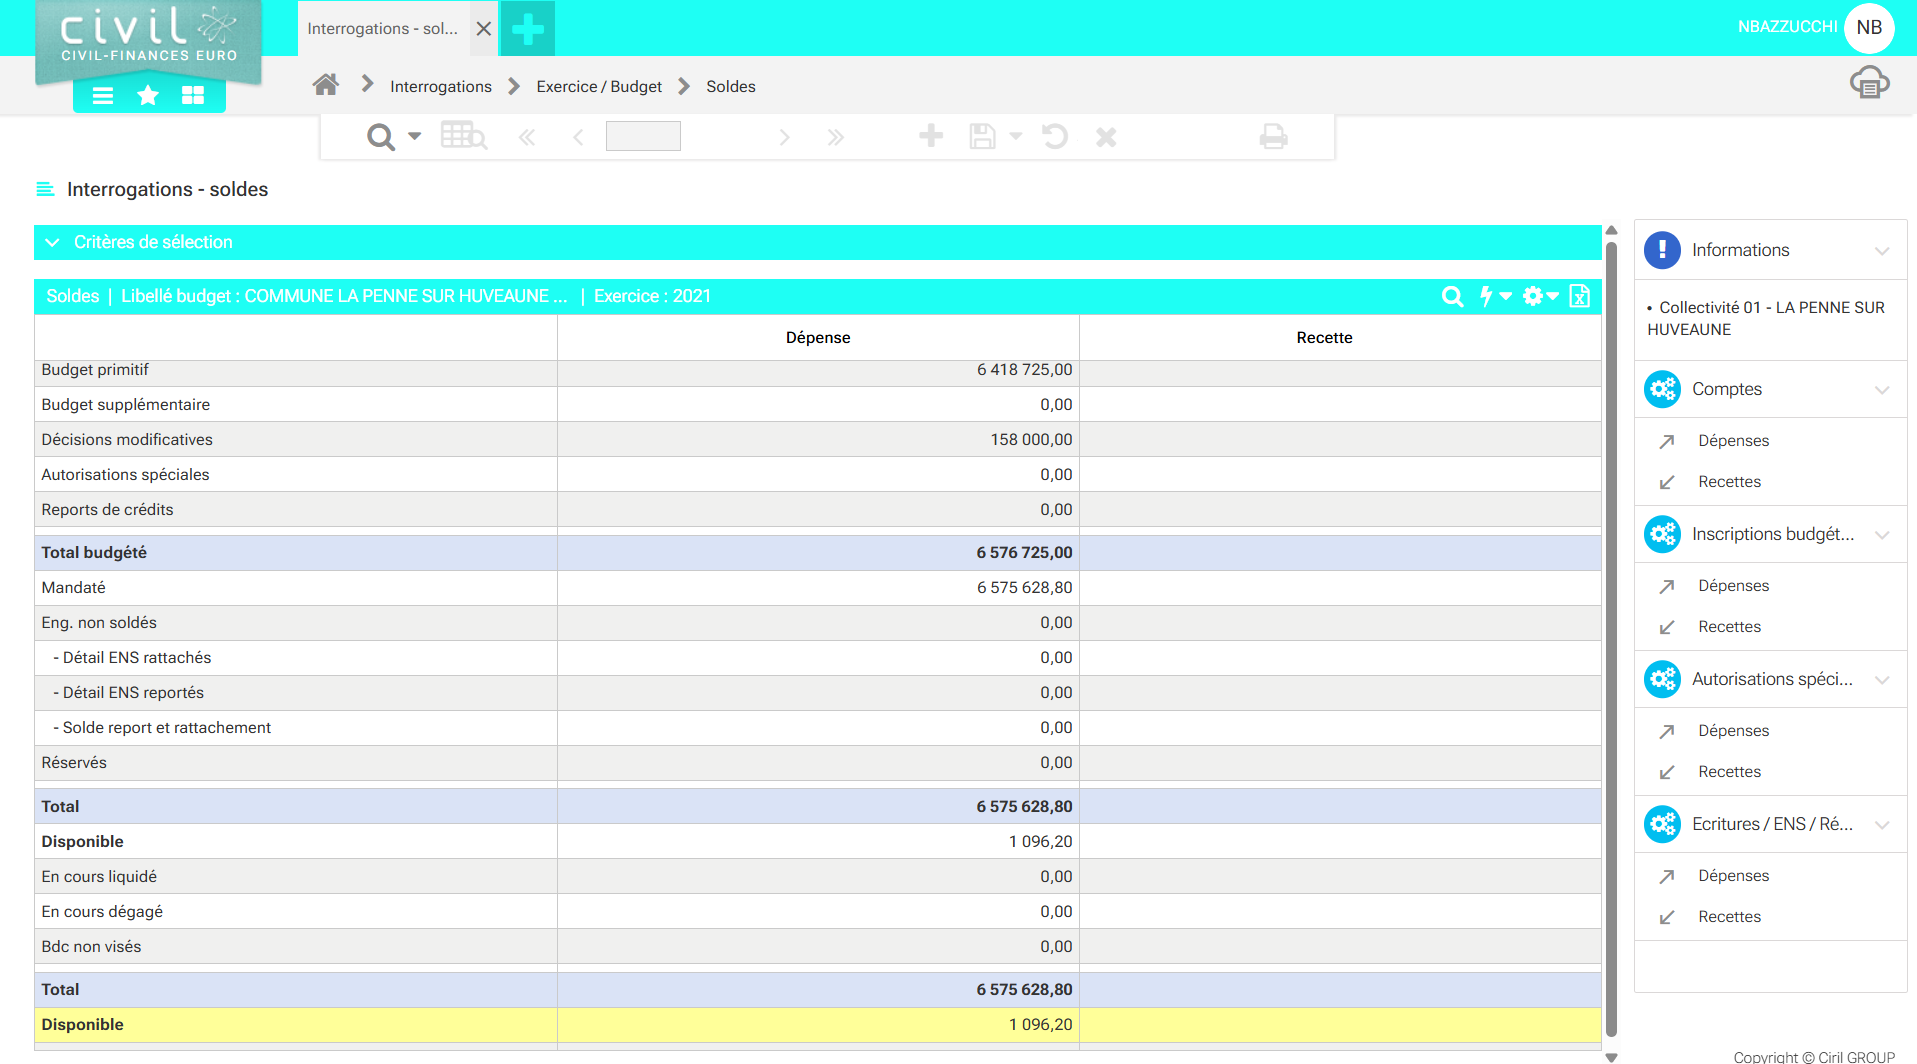Open favorites star icon
Screen dimensions: 1917x1064
(148, 96)
